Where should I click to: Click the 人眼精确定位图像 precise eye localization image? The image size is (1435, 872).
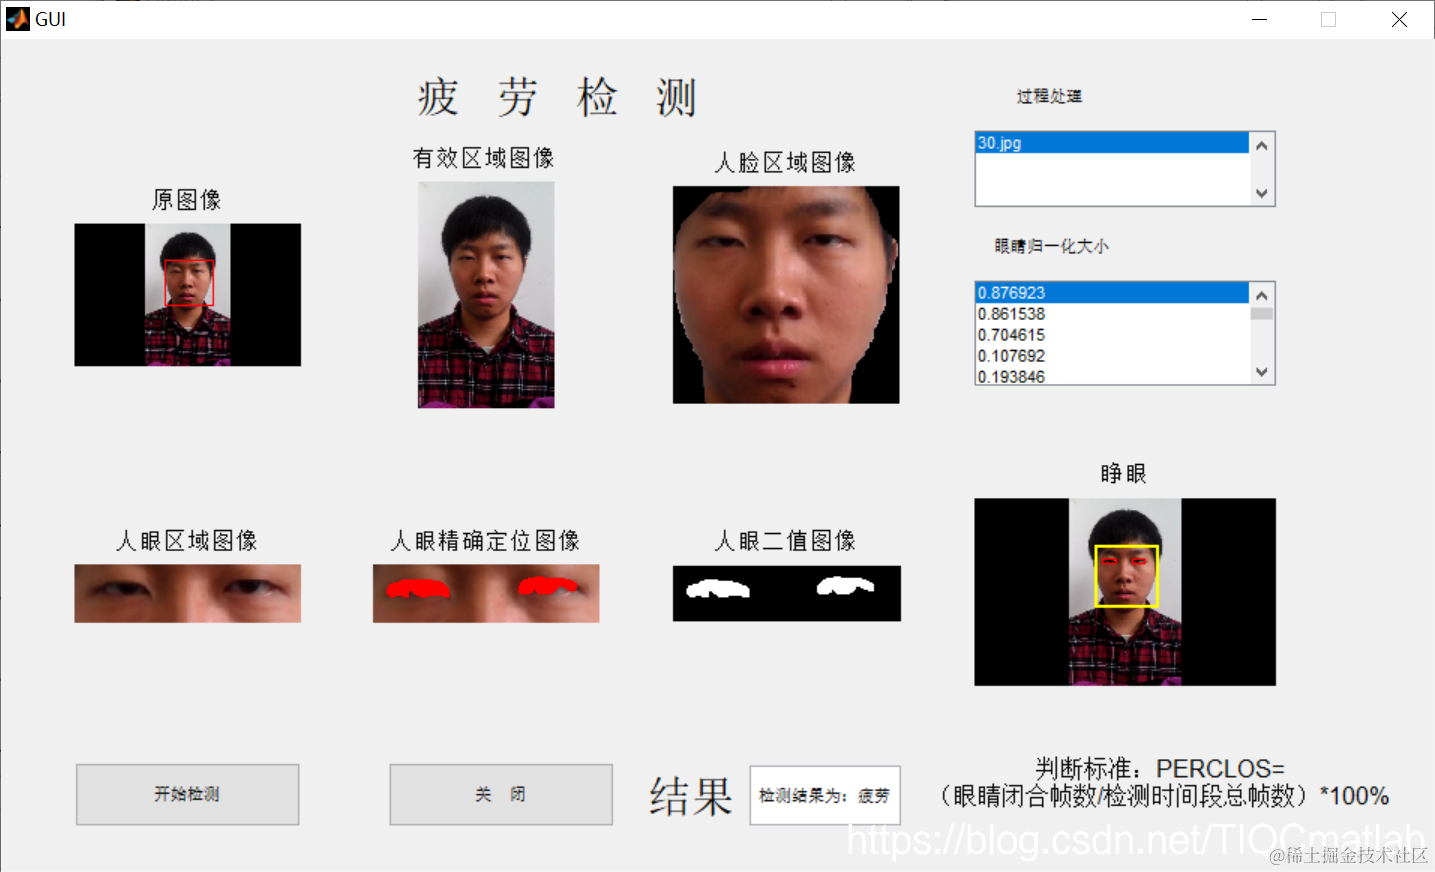click(x=485, y=592)
